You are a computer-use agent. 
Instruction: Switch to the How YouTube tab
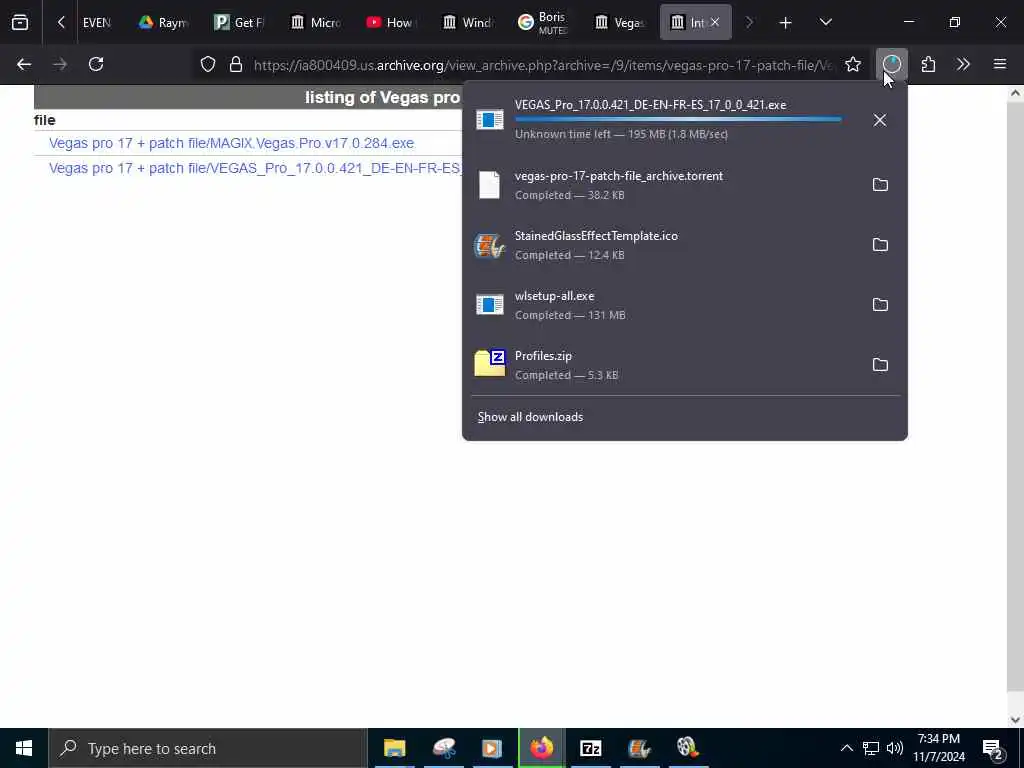(391, 23)
